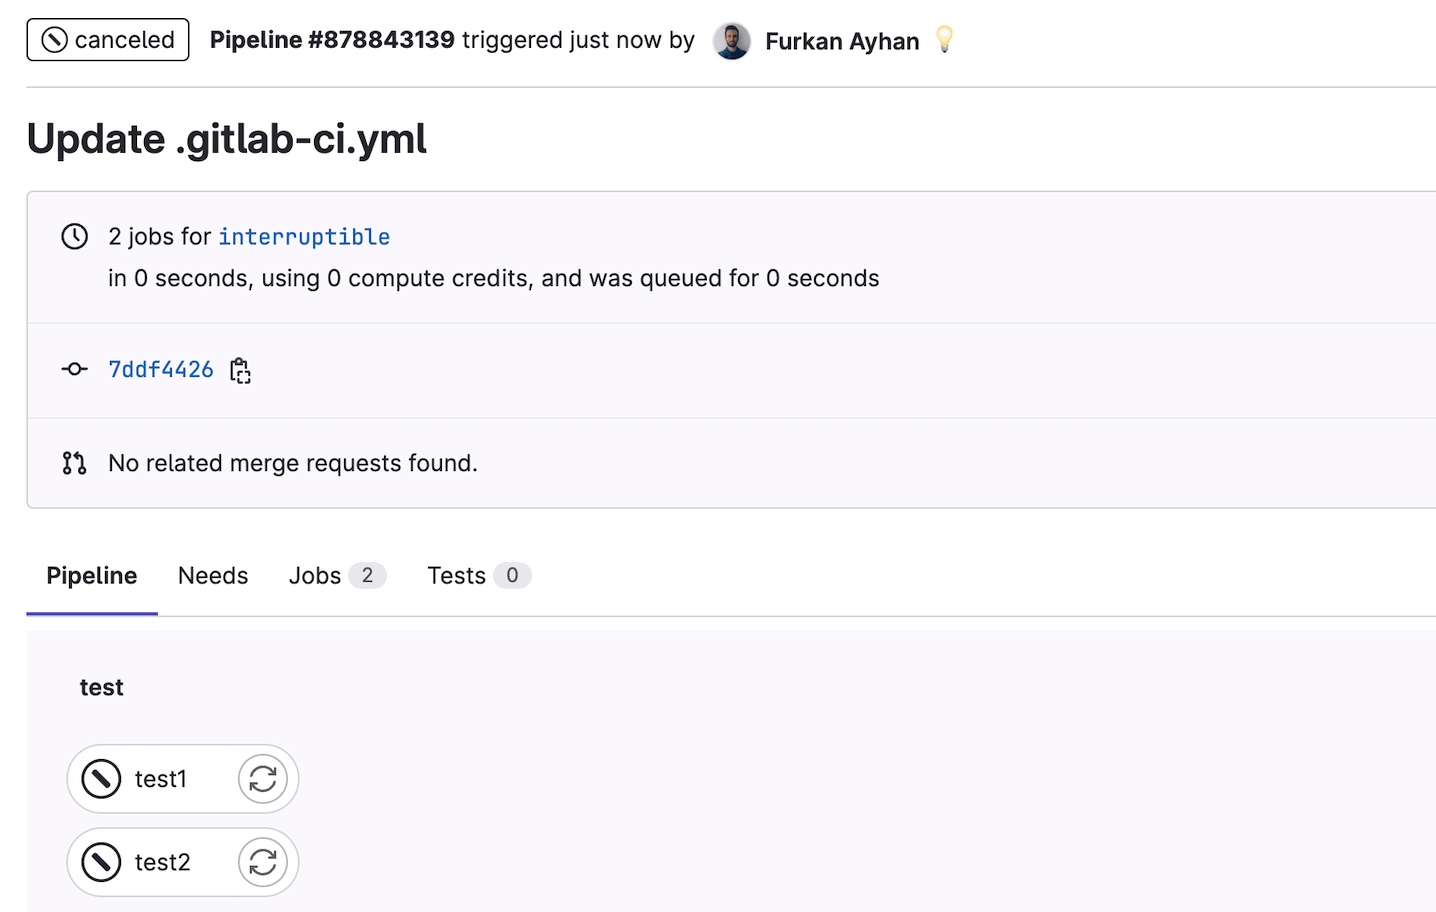Select the Pipeline tab
Image resolution: width=1436 pixels, height=912 pixels.
pos(92,576)
